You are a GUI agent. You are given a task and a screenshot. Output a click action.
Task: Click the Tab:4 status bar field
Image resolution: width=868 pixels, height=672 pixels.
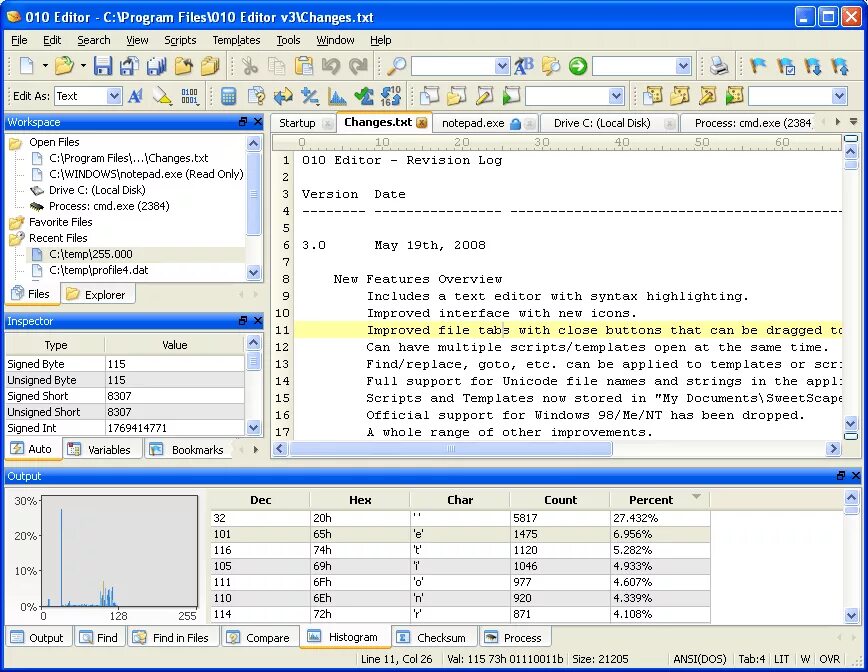(x=751, y=659)
